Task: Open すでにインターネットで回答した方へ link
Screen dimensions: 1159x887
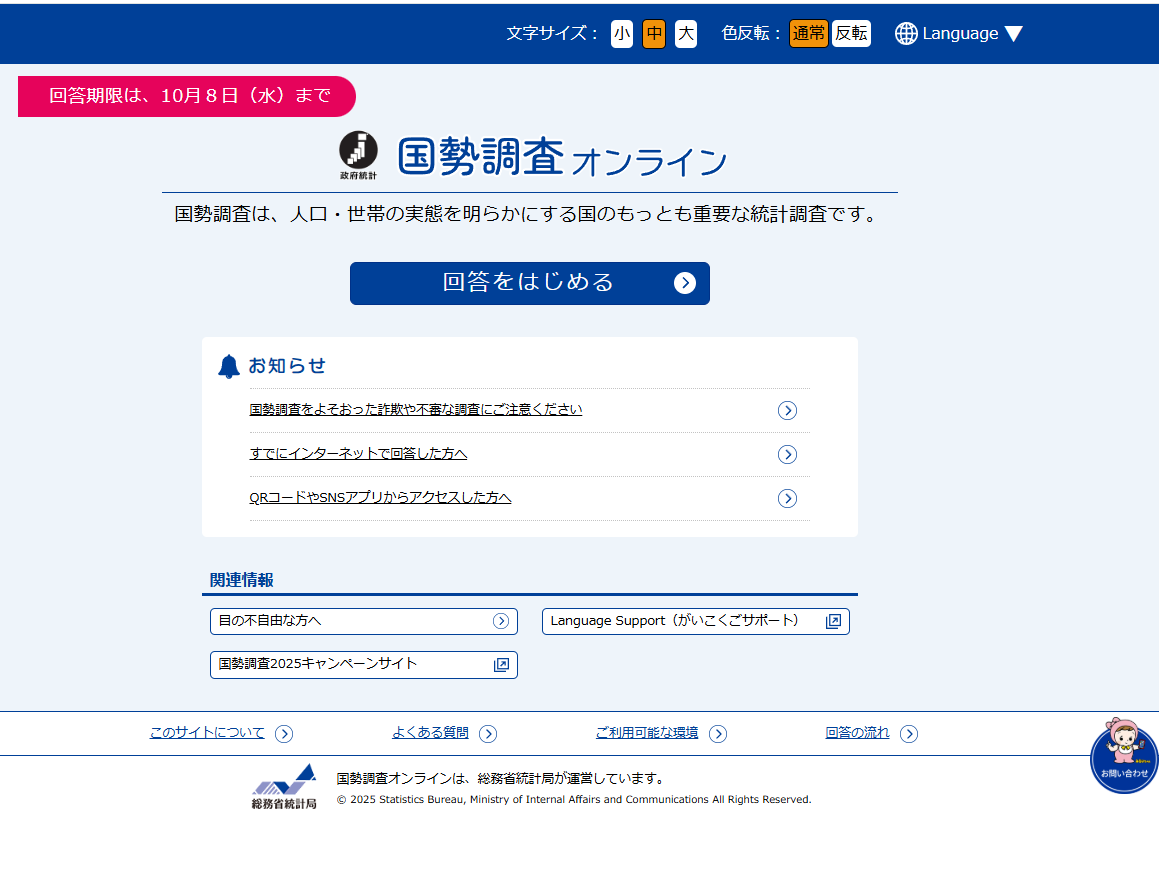Action: pos(358,454)
